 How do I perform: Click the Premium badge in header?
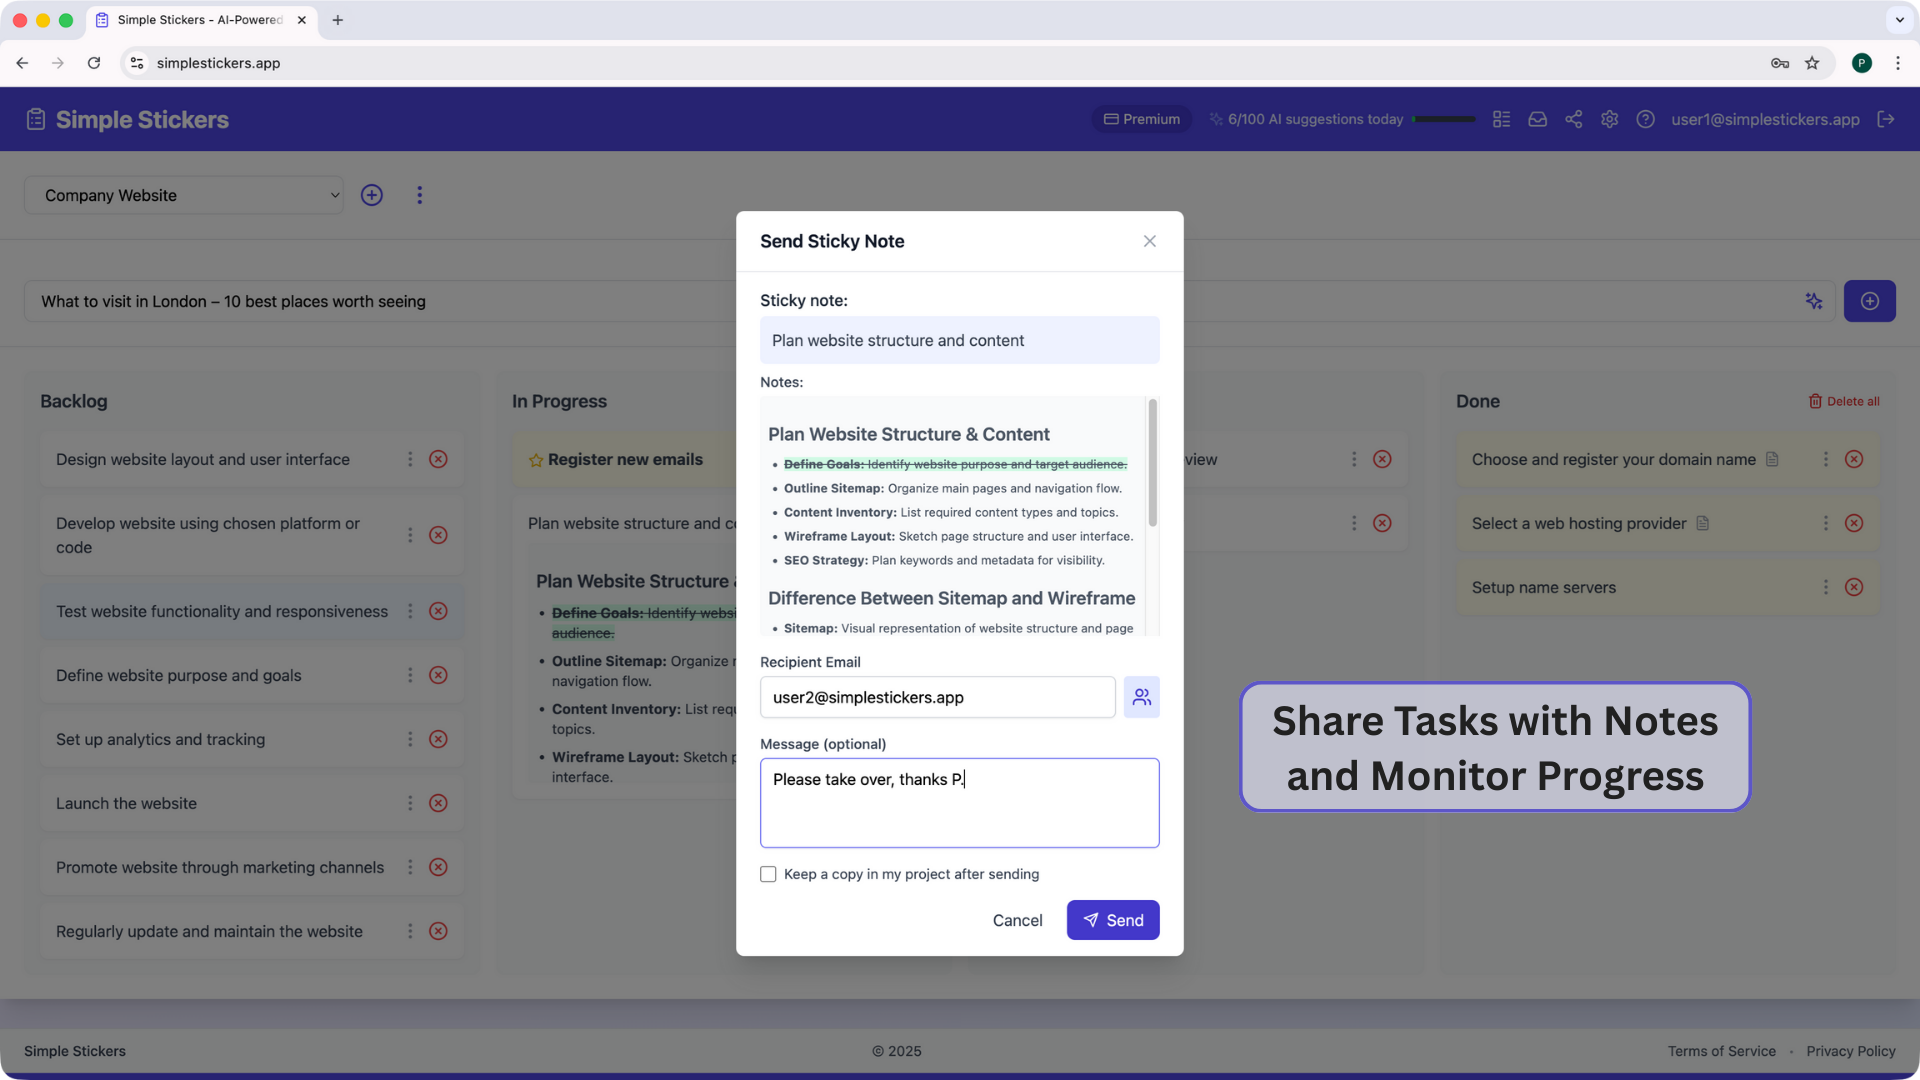(1141, 119)
